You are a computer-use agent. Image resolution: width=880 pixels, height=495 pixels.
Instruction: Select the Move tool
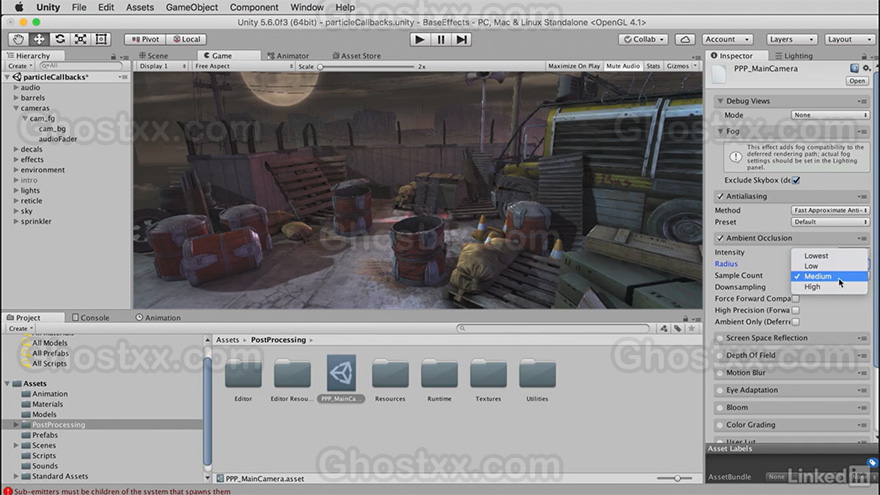(39, 39)
